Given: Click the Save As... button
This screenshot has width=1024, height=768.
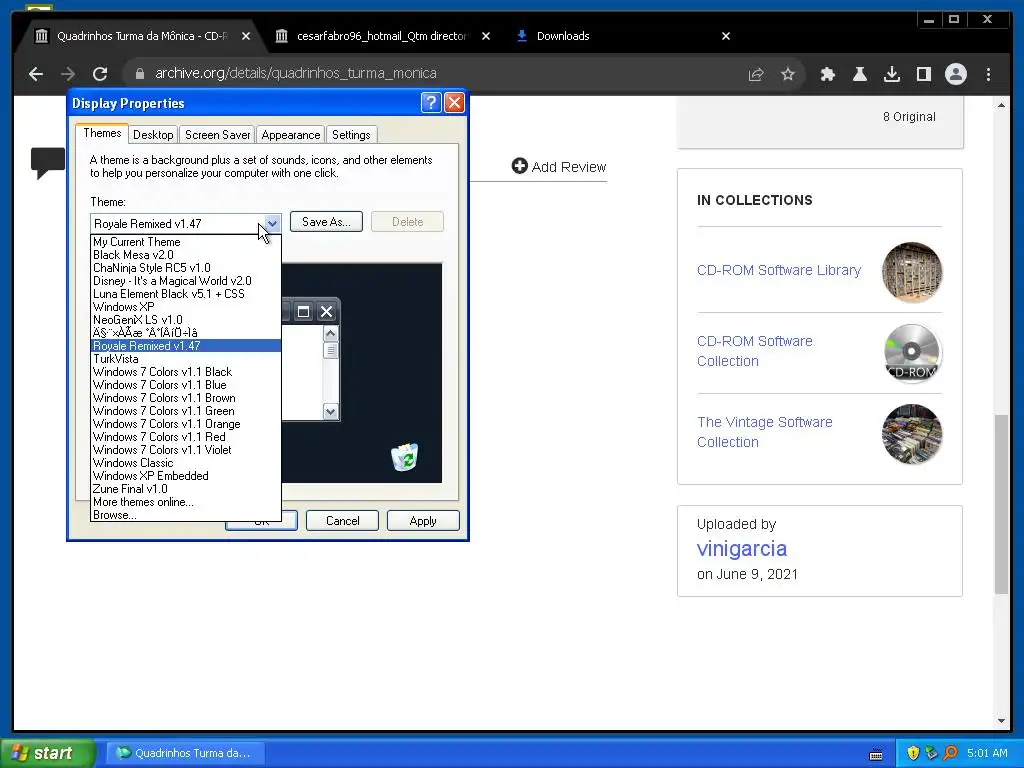Looking at the screenshot, I should pyautogui.click(x=326, y=221).
